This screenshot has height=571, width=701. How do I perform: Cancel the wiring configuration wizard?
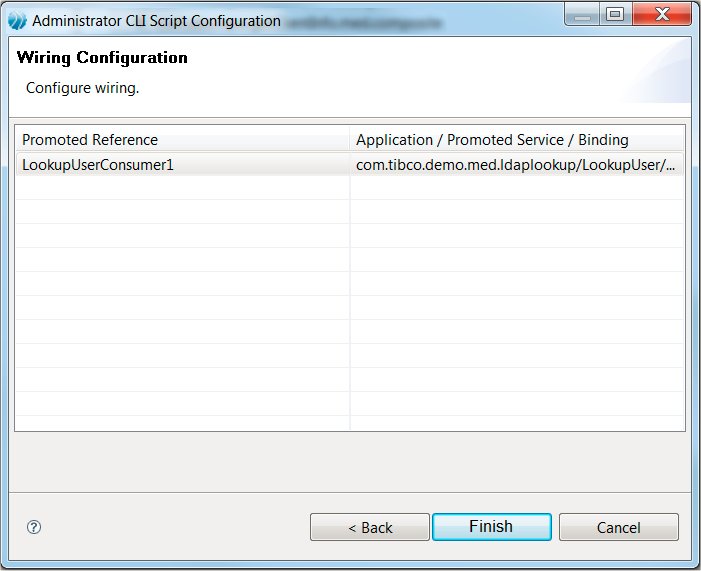(618, 527)
